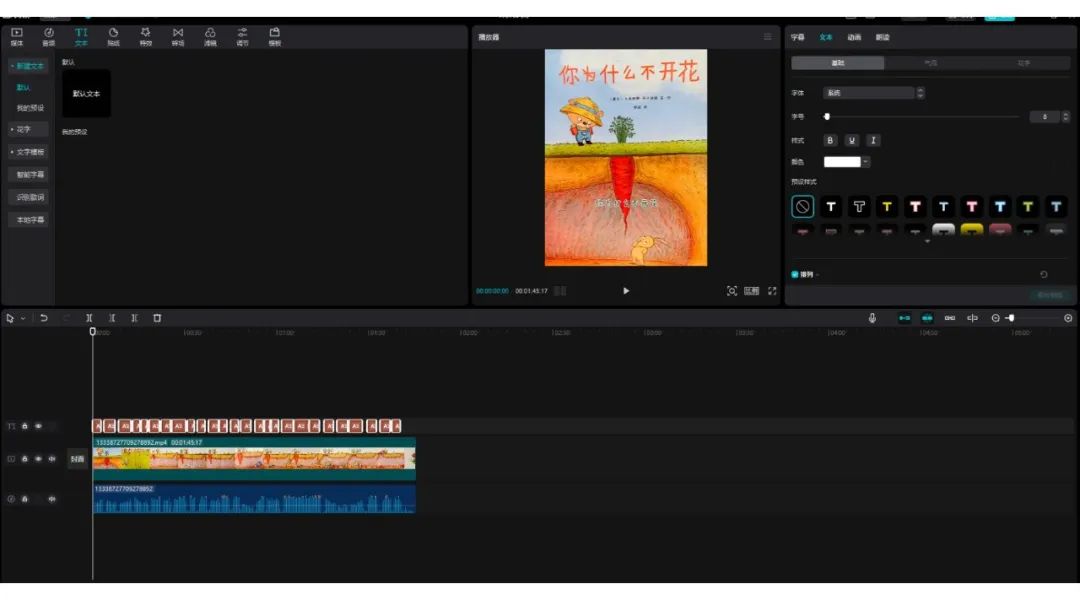Open the text color dropdown arrow

coord(866,162)
